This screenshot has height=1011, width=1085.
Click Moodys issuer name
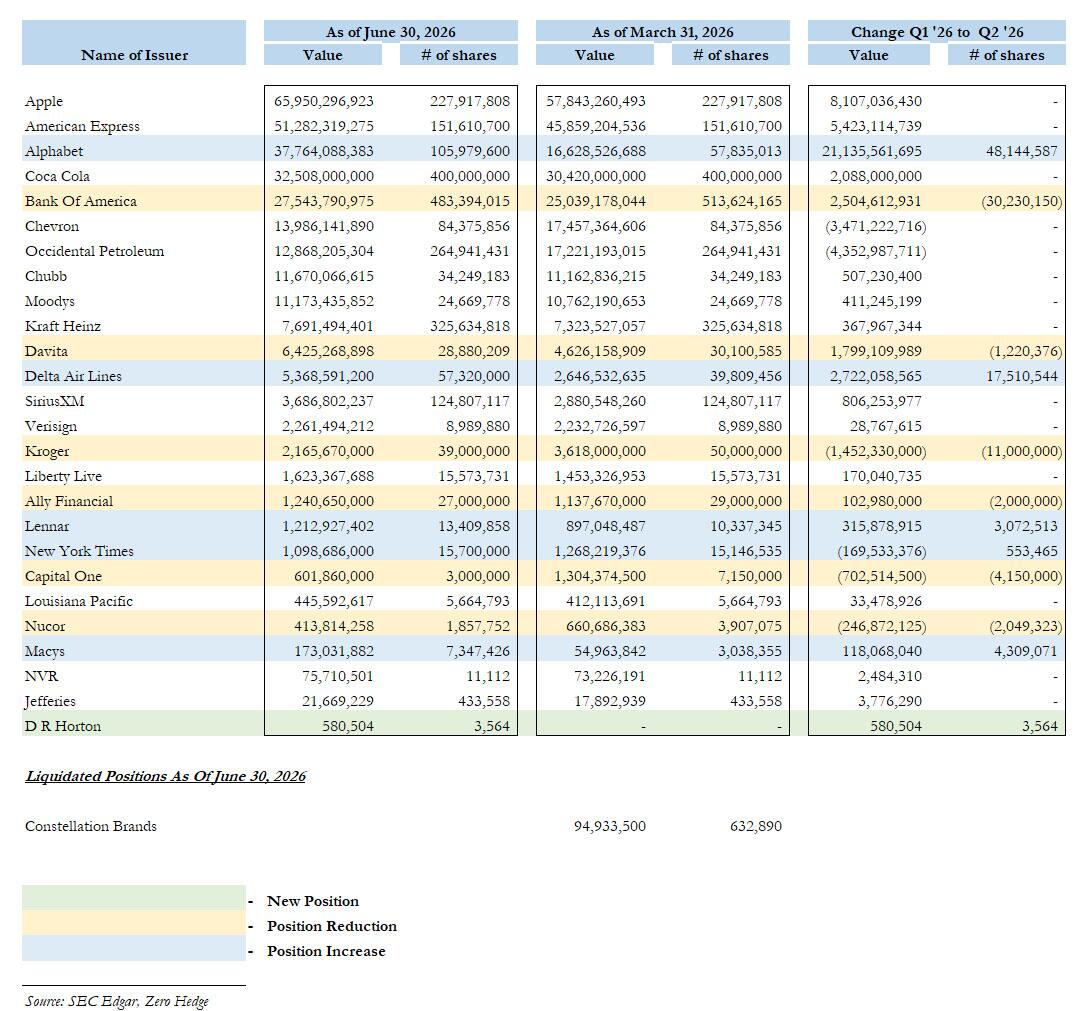pyautogui.click(x=50, y=302)
